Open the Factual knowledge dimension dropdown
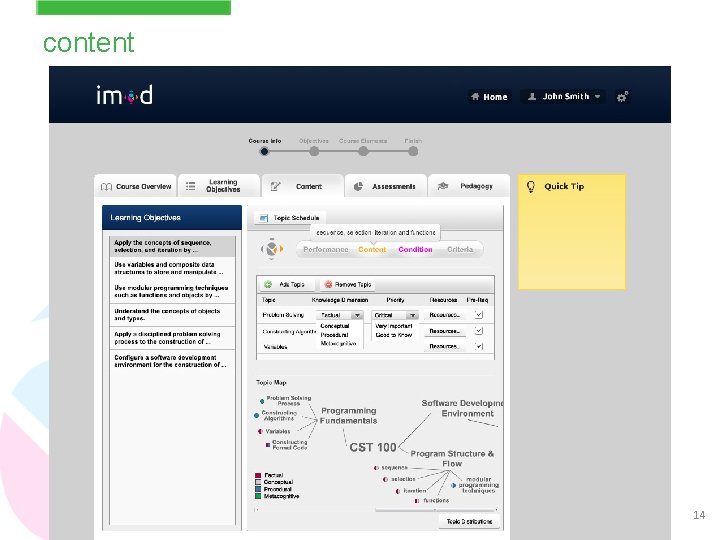 tap(339, 315)
